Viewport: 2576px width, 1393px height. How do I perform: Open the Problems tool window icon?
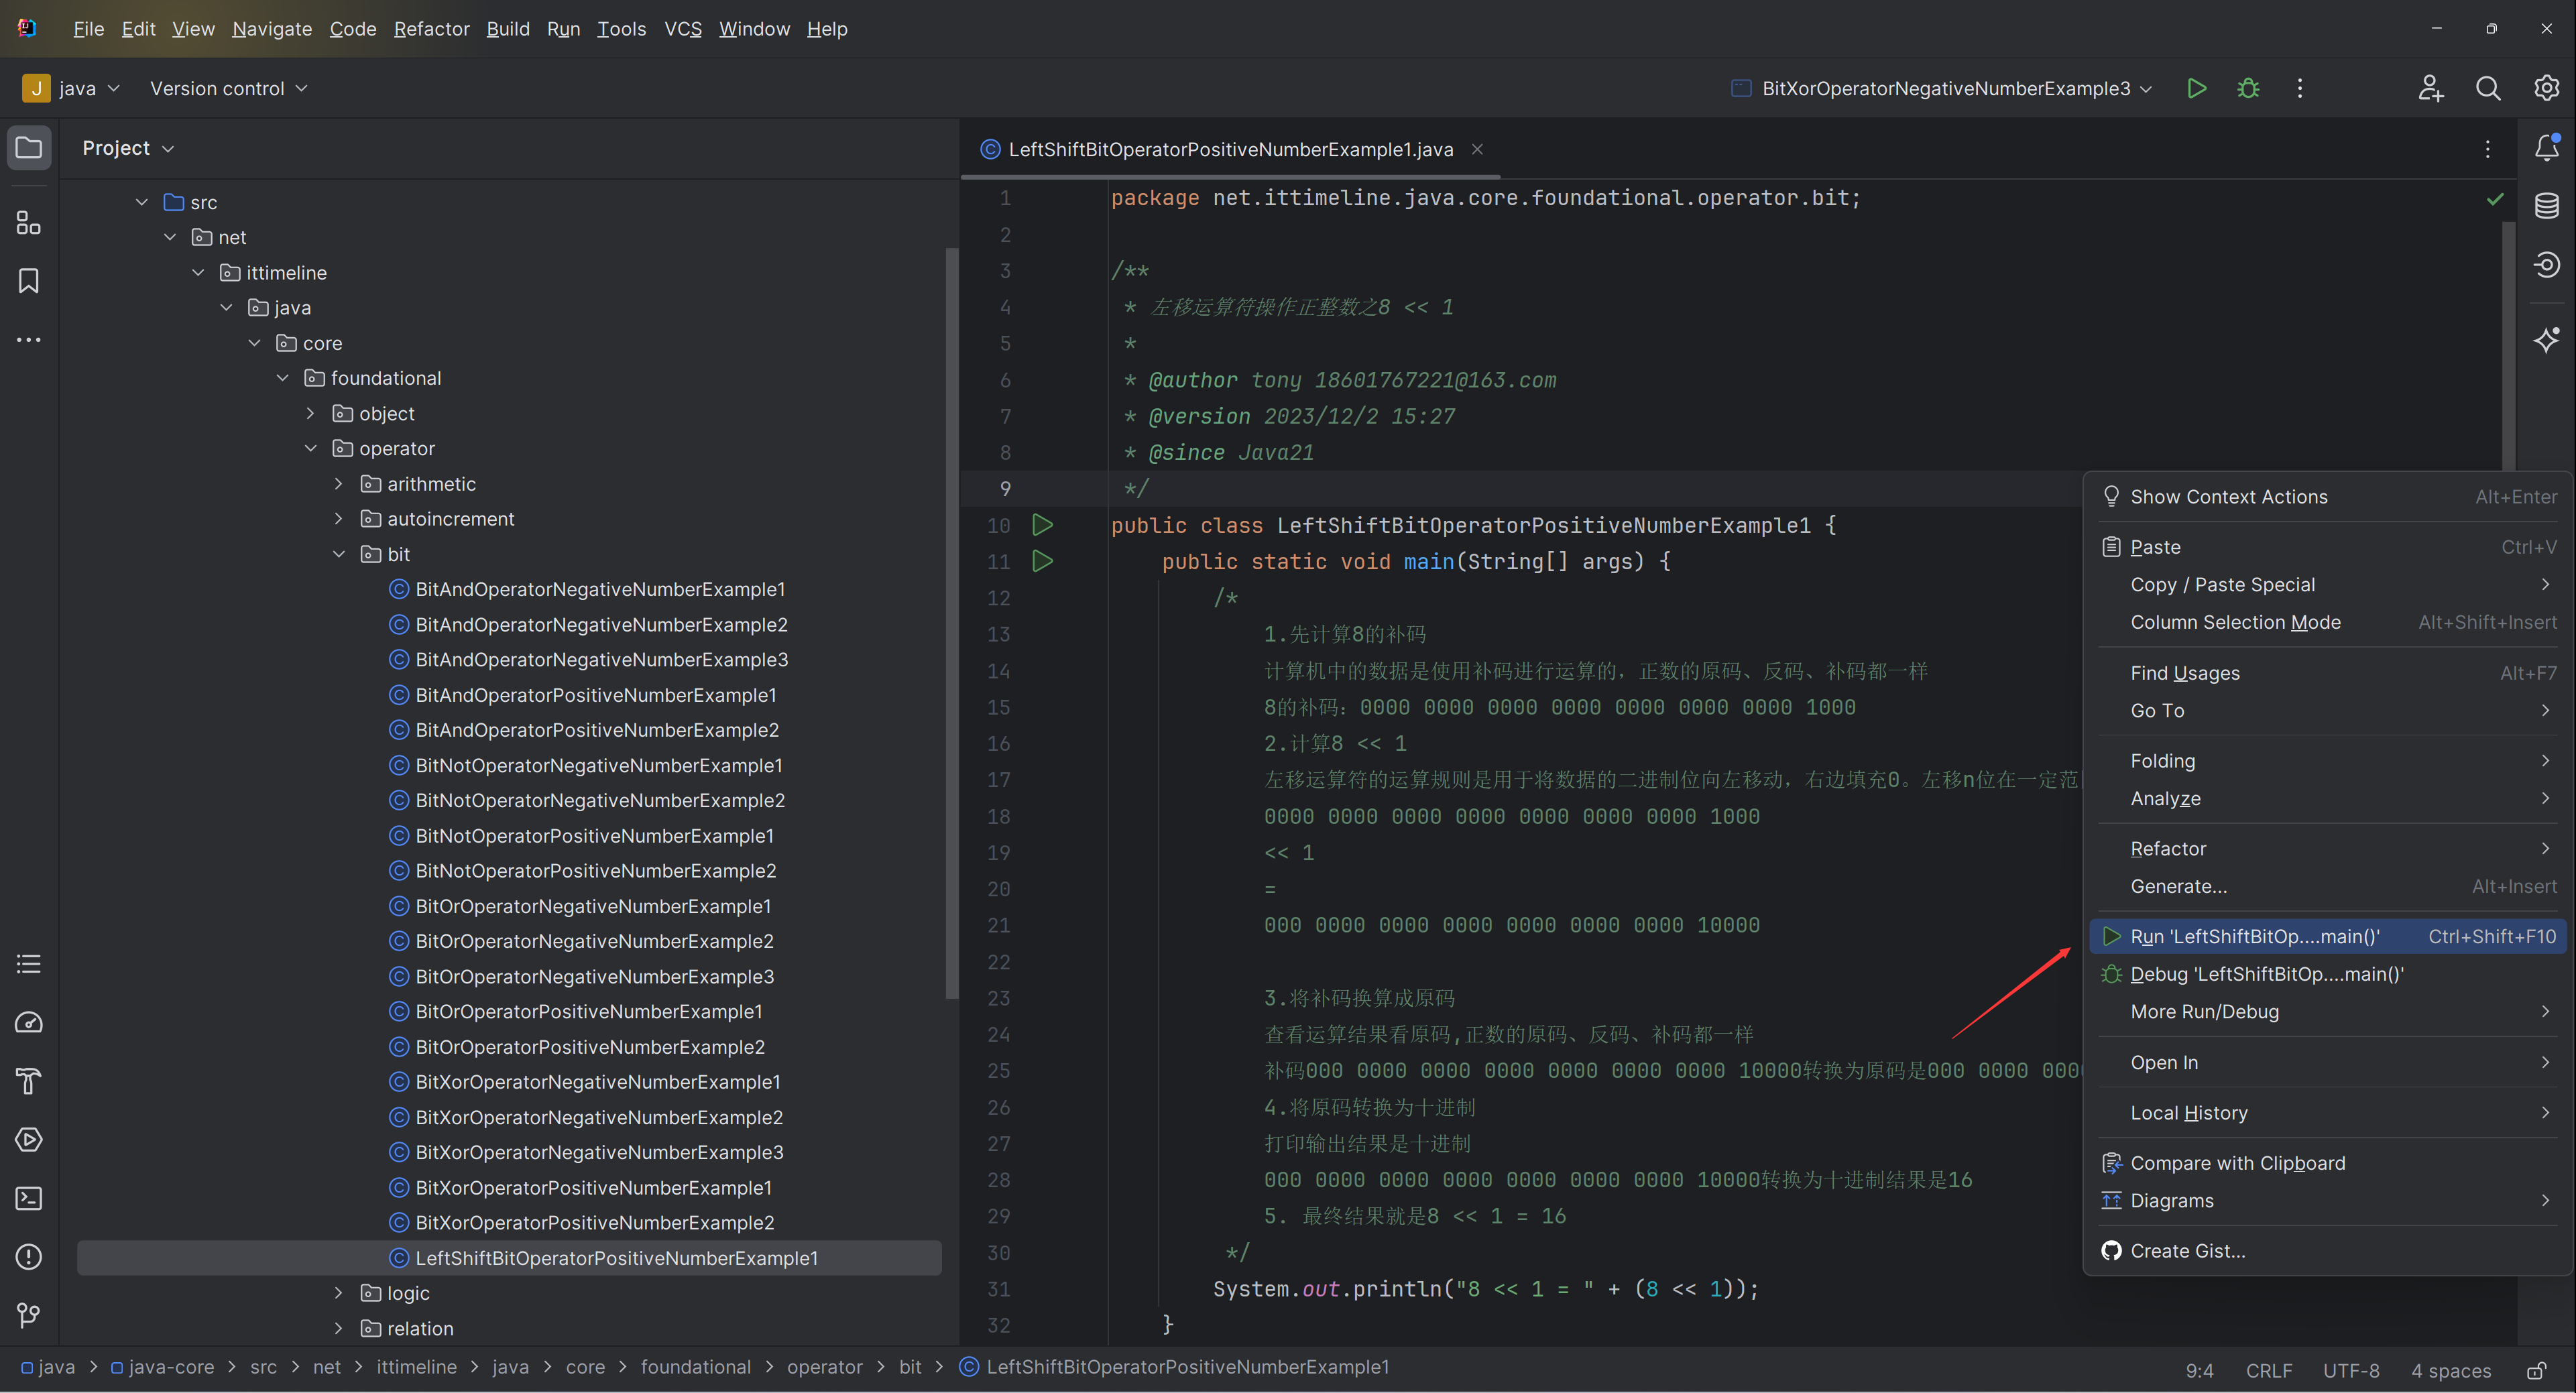click(29, 1257)
